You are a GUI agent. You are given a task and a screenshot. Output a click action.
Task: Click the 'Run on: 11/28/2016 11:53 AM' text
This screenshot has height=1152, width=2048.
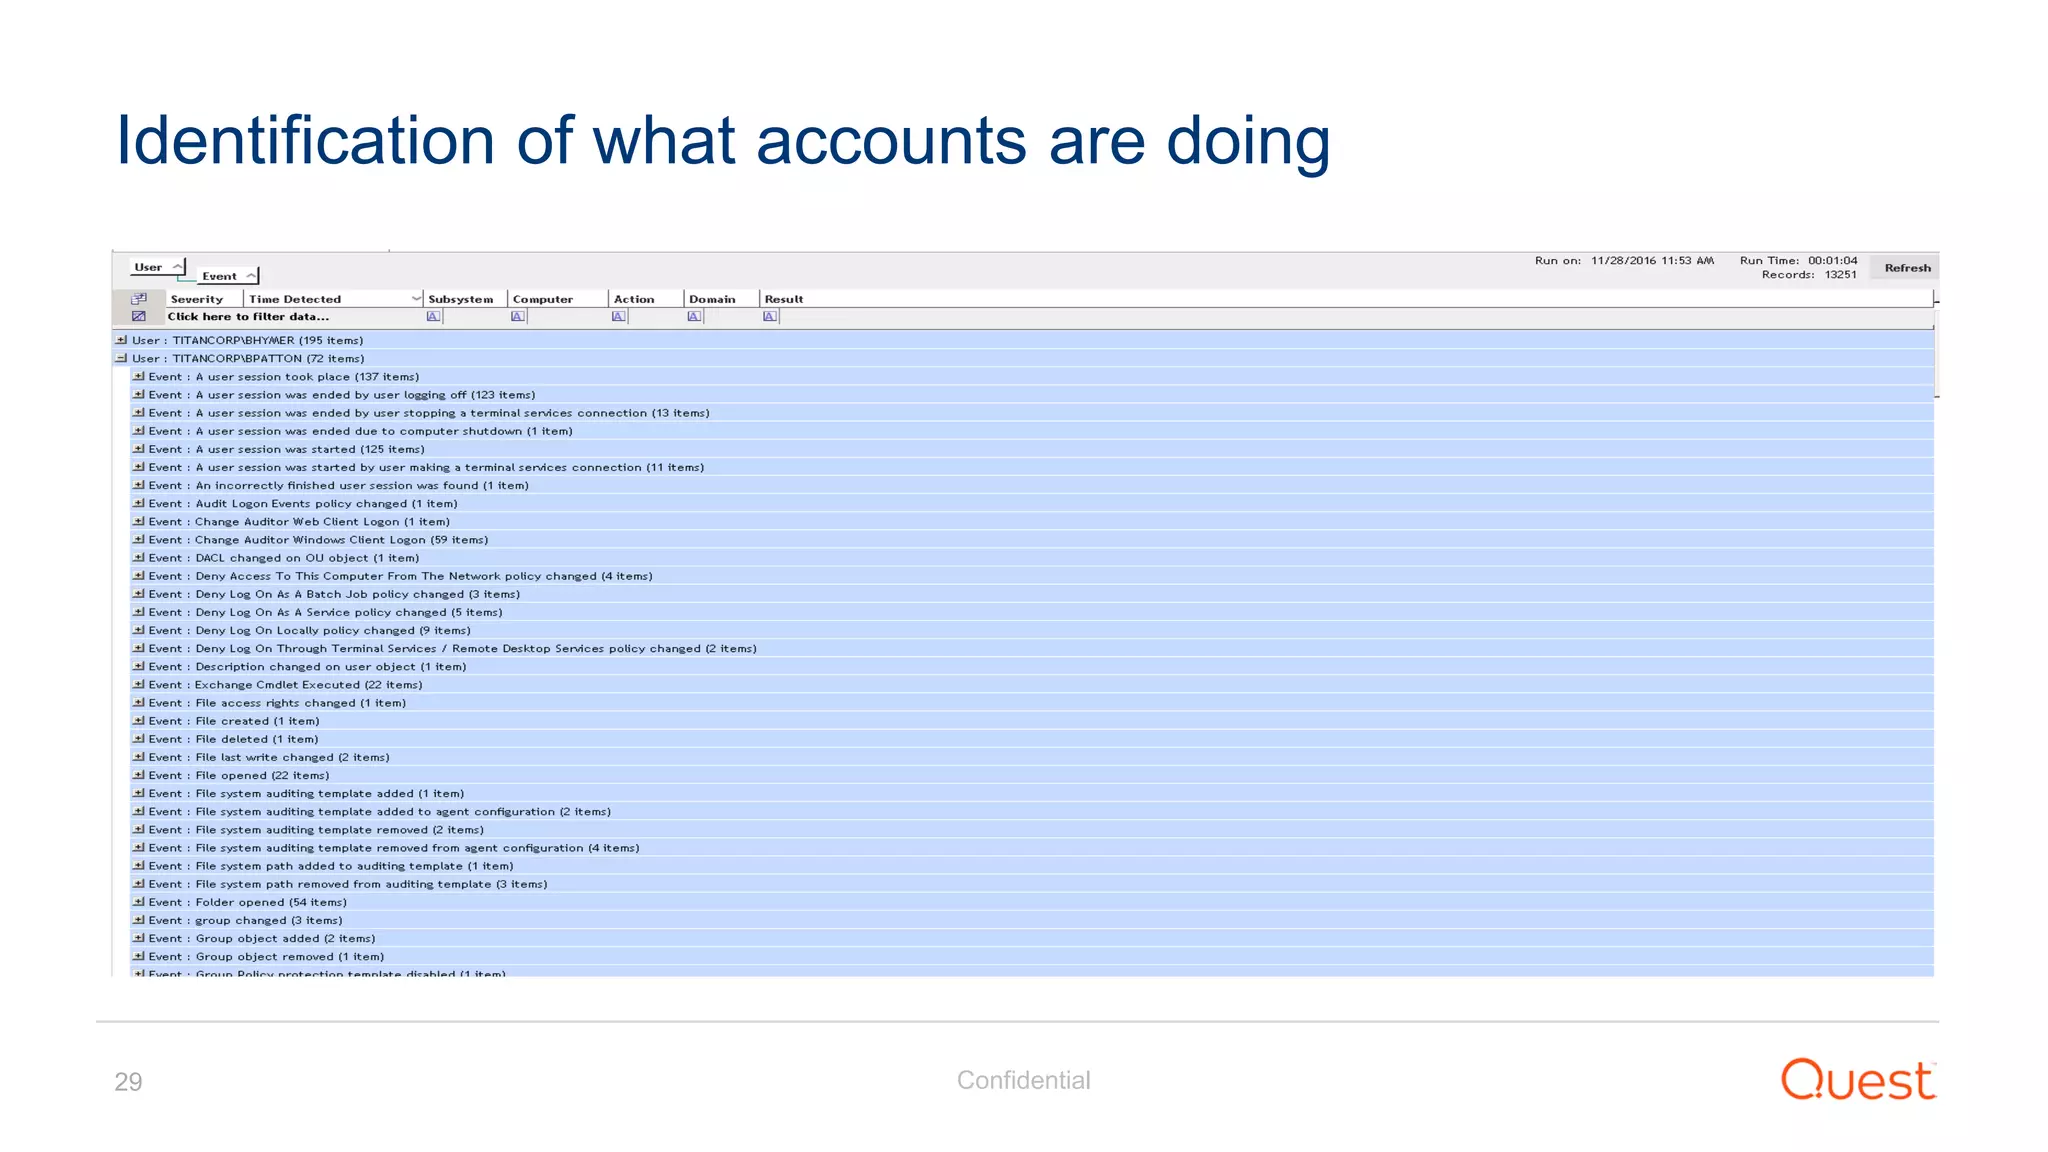click(x=1624, y=261)
